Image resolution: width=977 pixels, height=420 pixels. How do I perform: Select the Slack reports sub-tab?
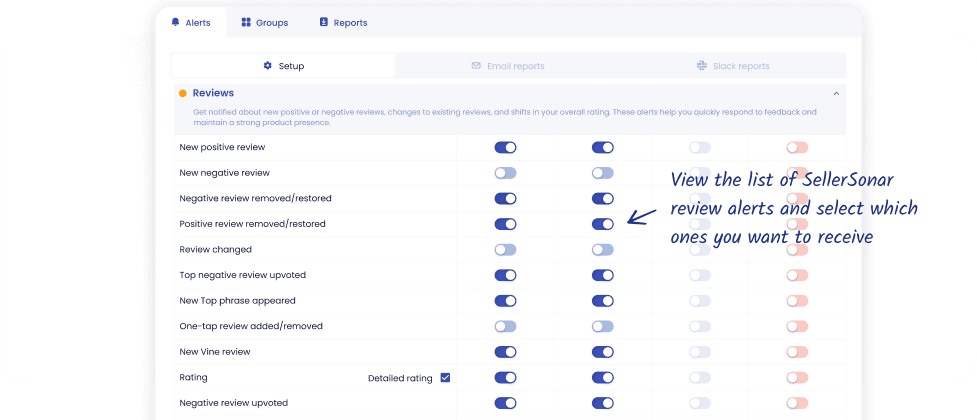click(733, 66)
